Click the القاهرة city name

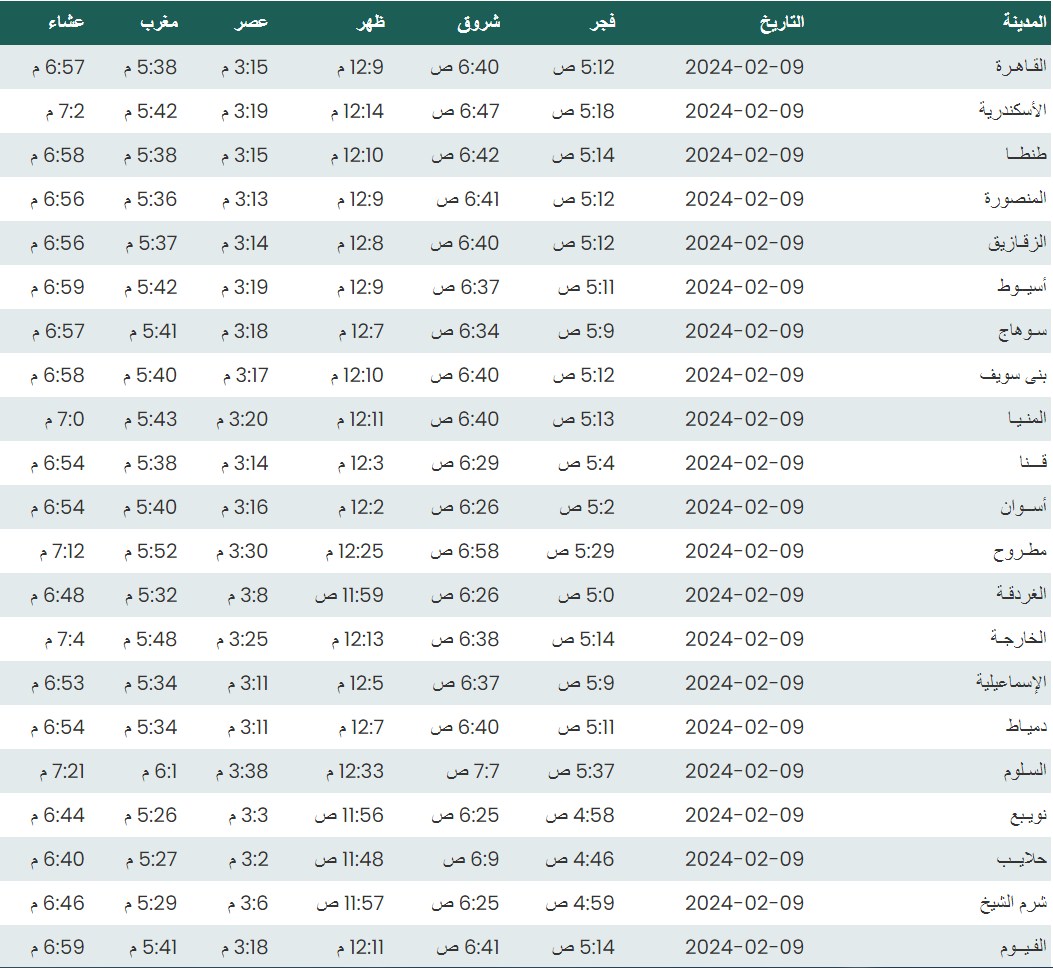pos(1020,67)
